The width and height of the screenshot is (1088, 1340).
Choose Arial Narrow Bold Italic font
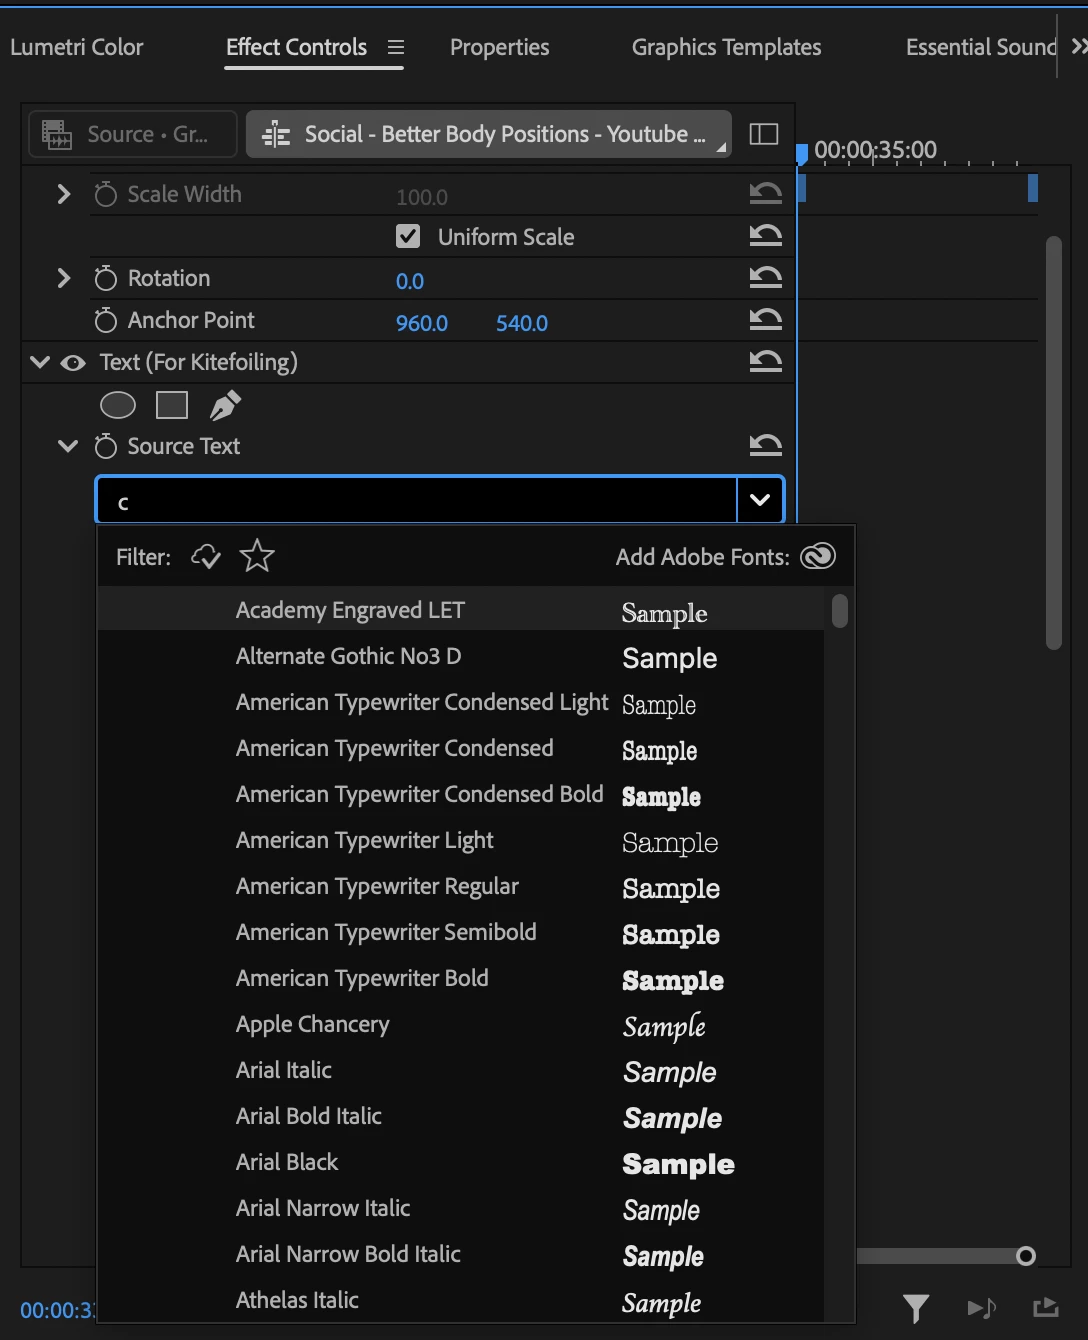click(461, 1254)
